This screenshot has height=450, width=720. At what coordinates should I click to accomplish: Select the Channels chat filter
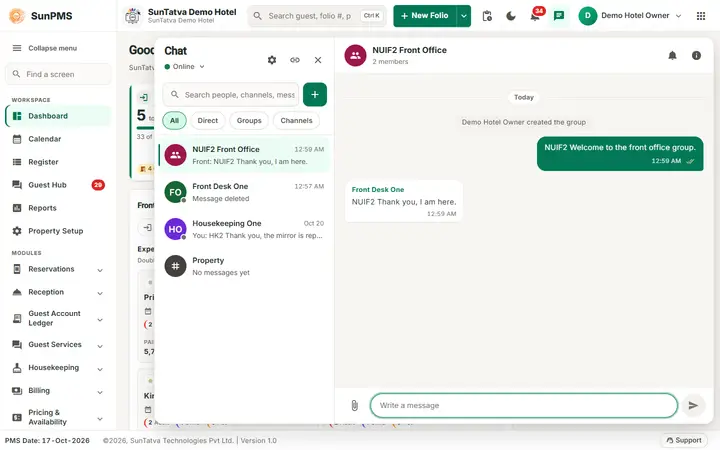(x=296, y=121)
